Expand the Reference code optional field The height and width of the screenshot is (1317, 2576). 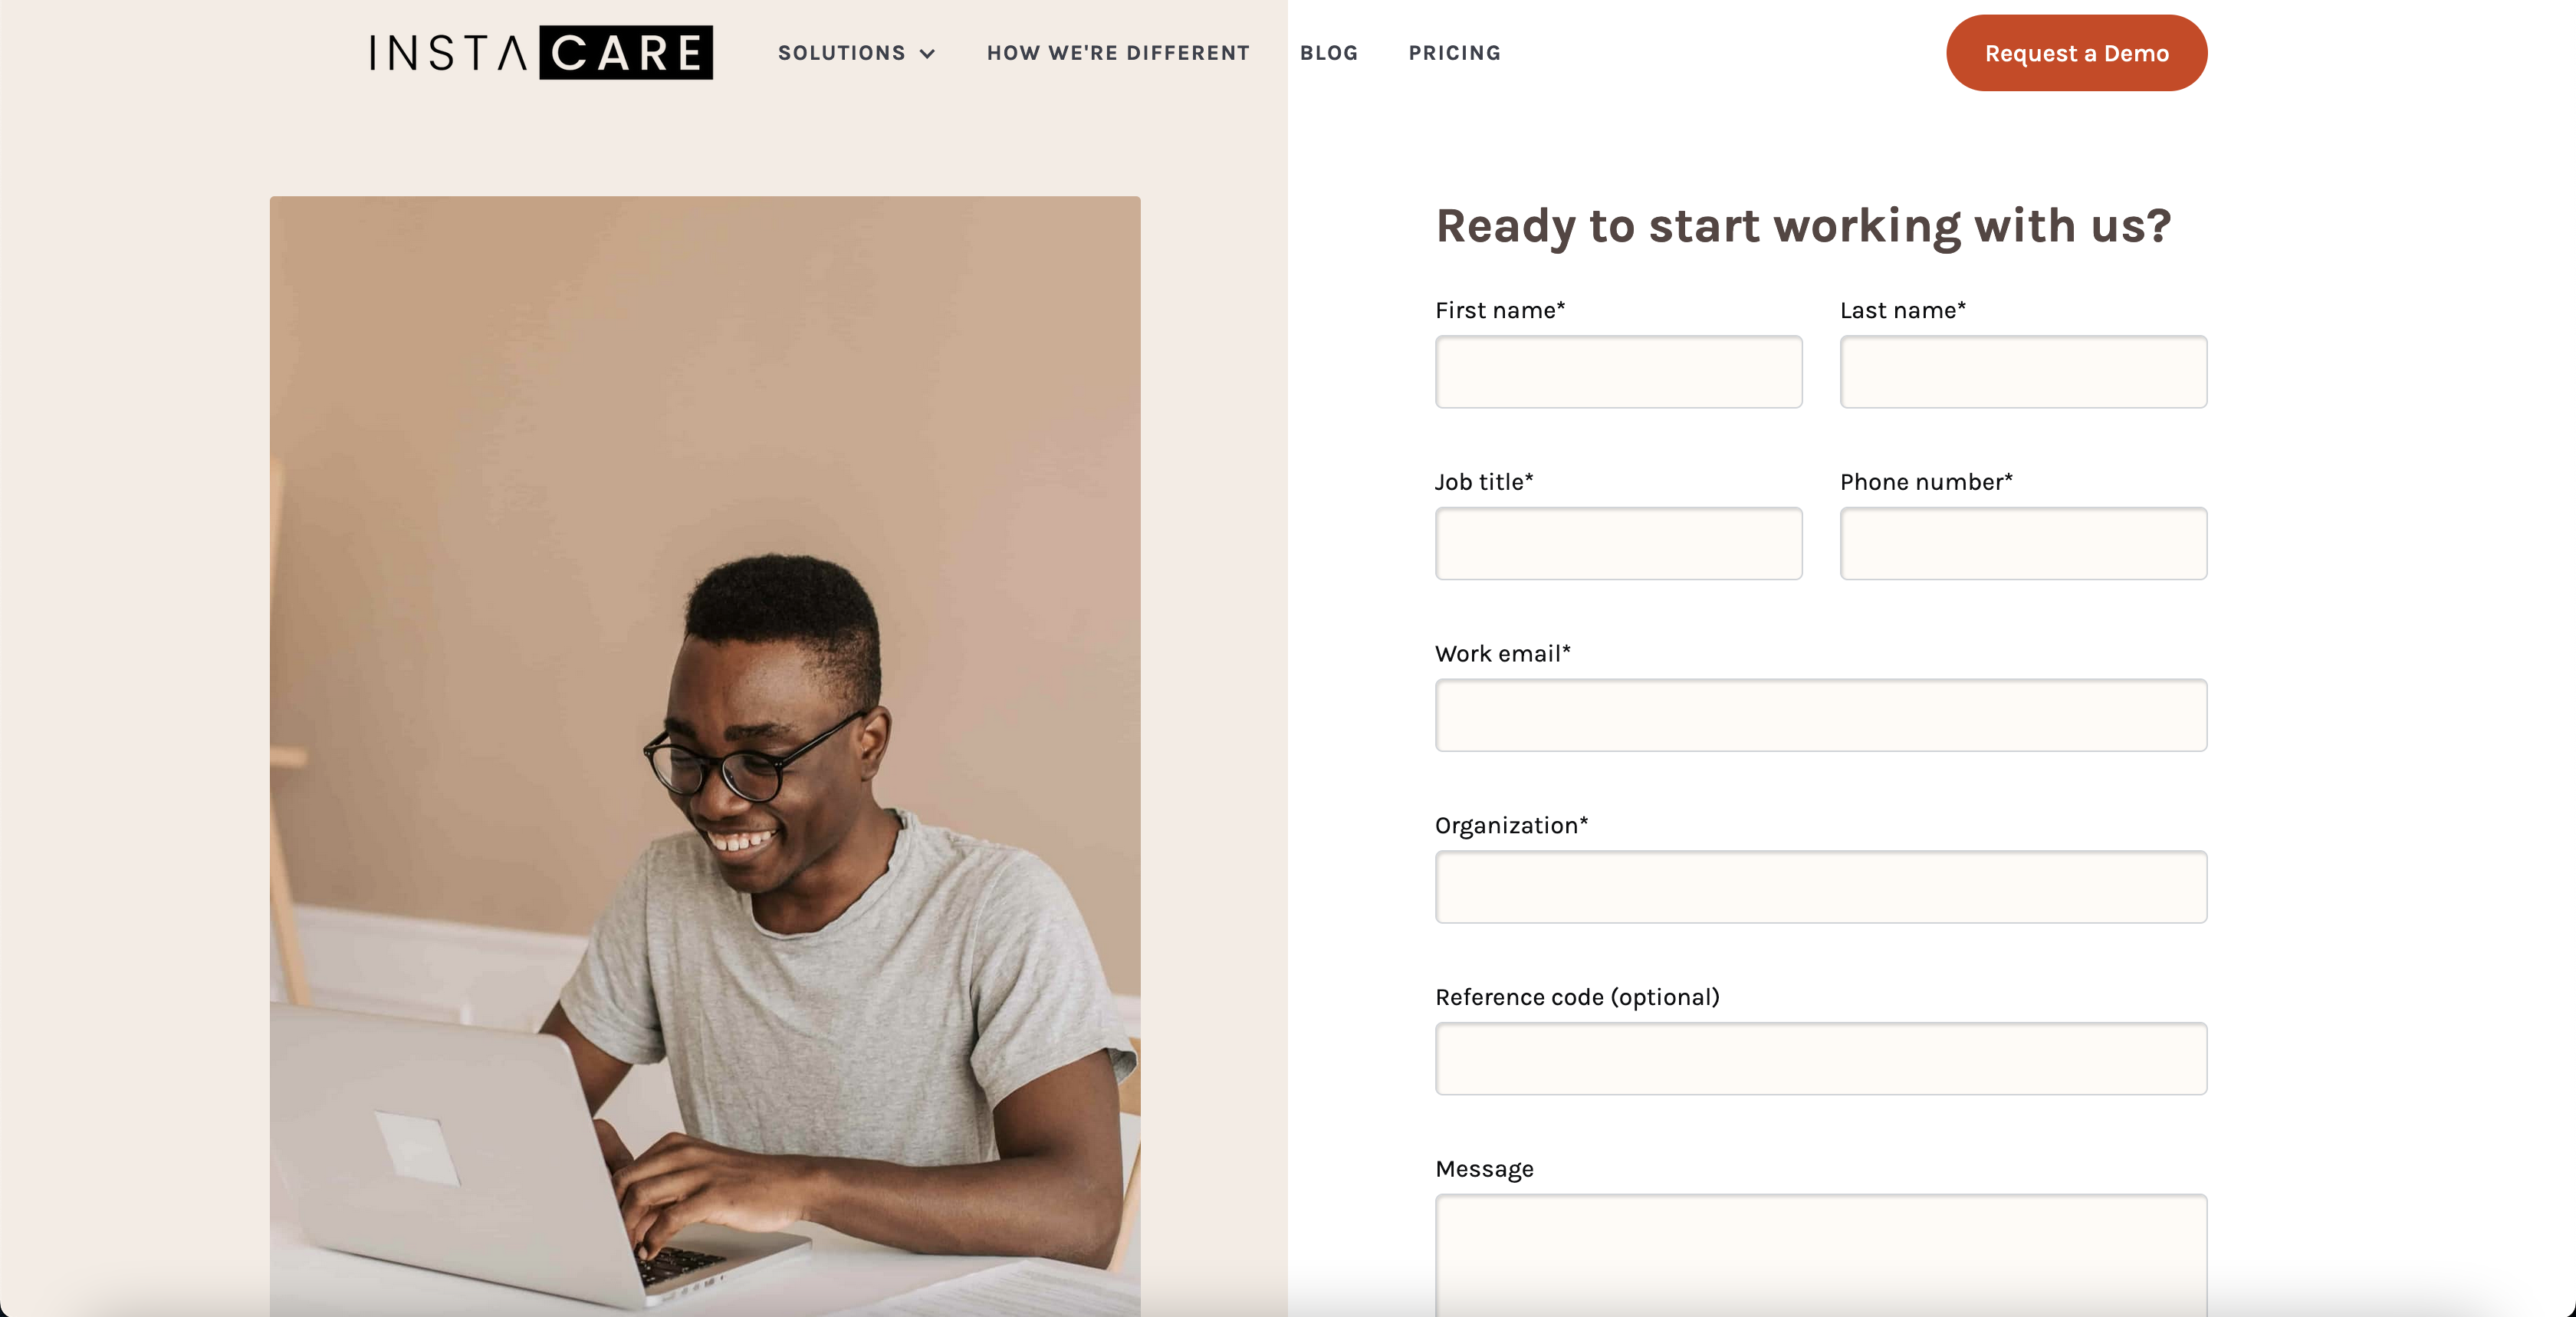click(x=1820, y=1059)
